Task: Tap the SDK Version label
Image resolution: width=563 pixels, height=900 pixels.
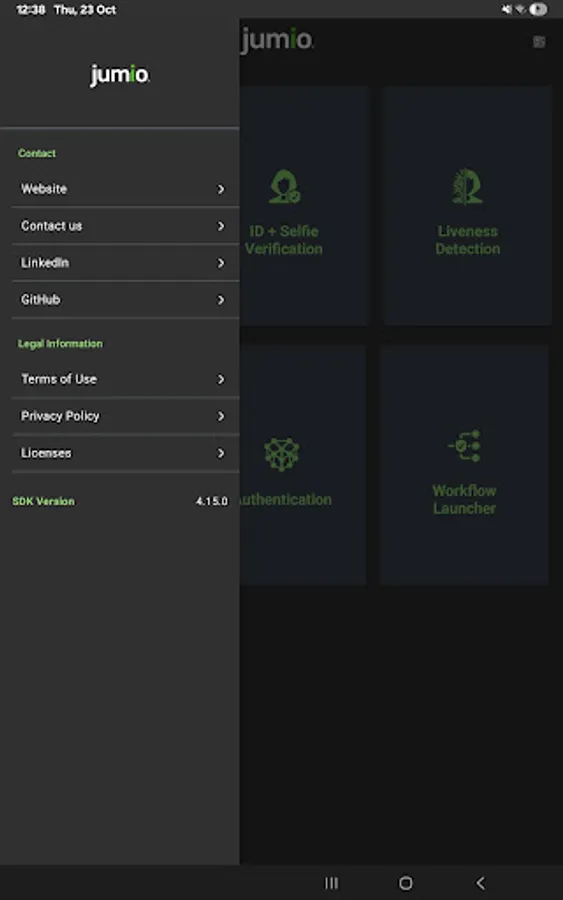Action: tap(44, 501)
